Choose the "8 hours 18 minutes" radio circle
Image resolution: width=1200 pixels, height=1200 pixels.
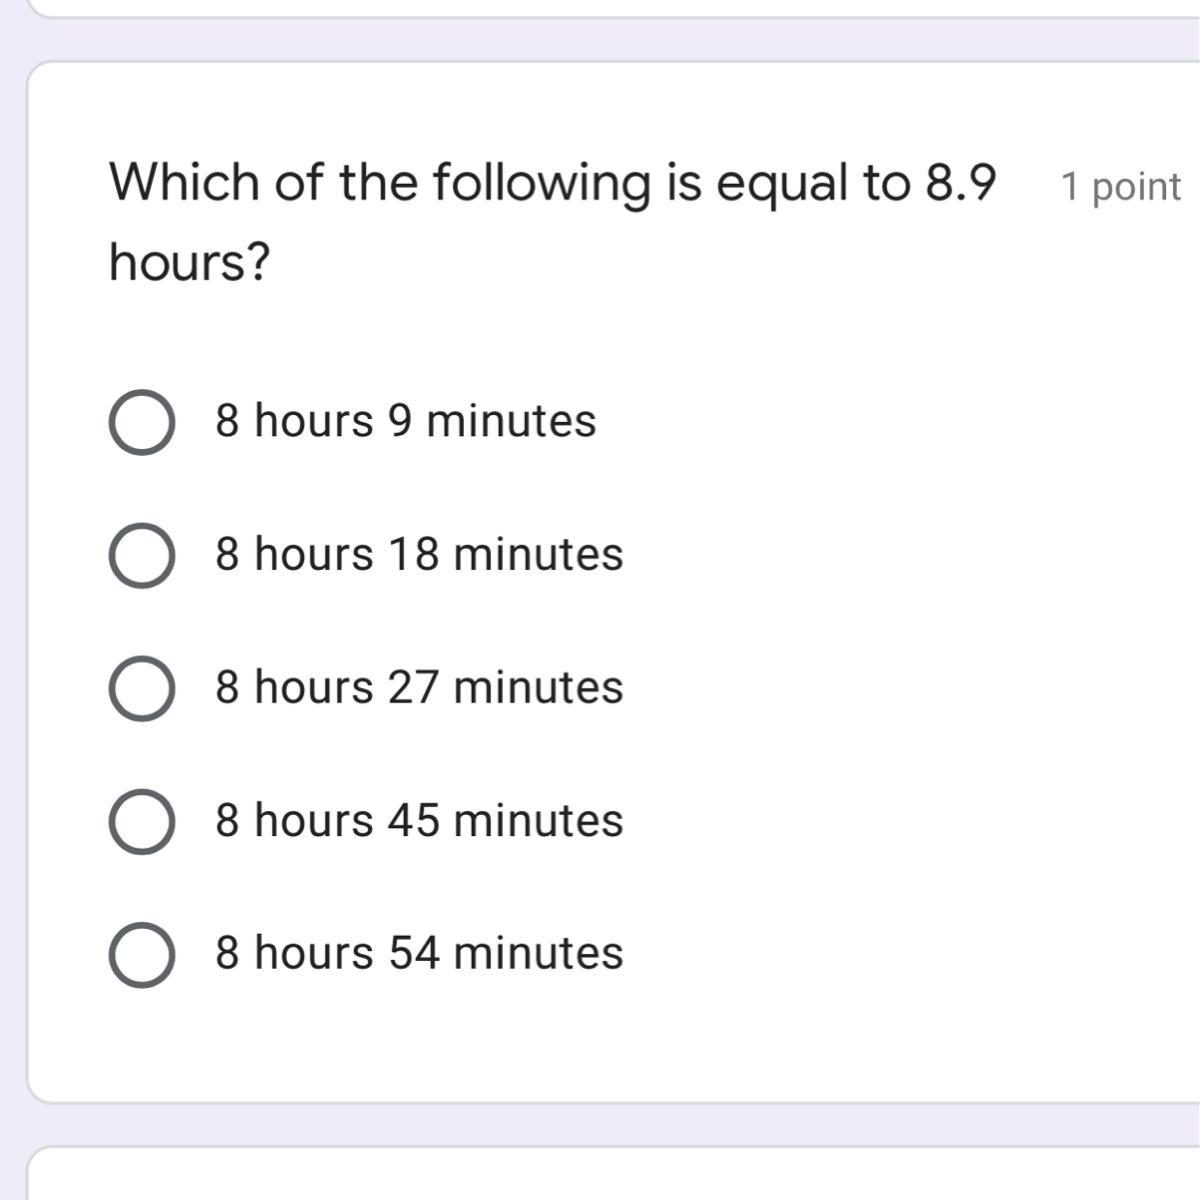(142, 555)
